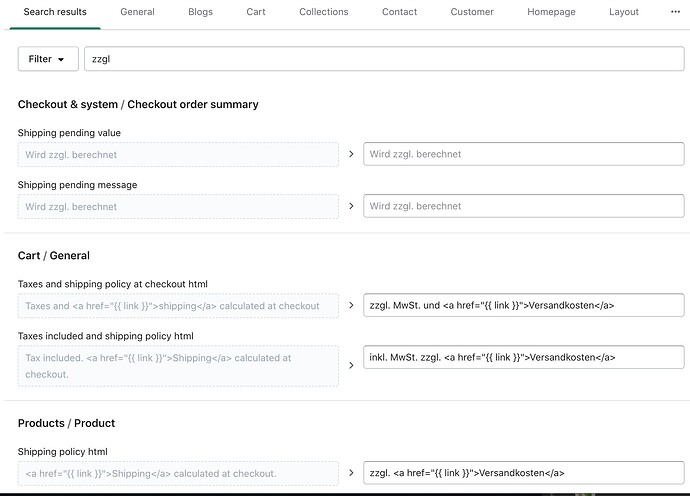Switch to the General tab
690x496 pixels.
click(x=137, y=12)
